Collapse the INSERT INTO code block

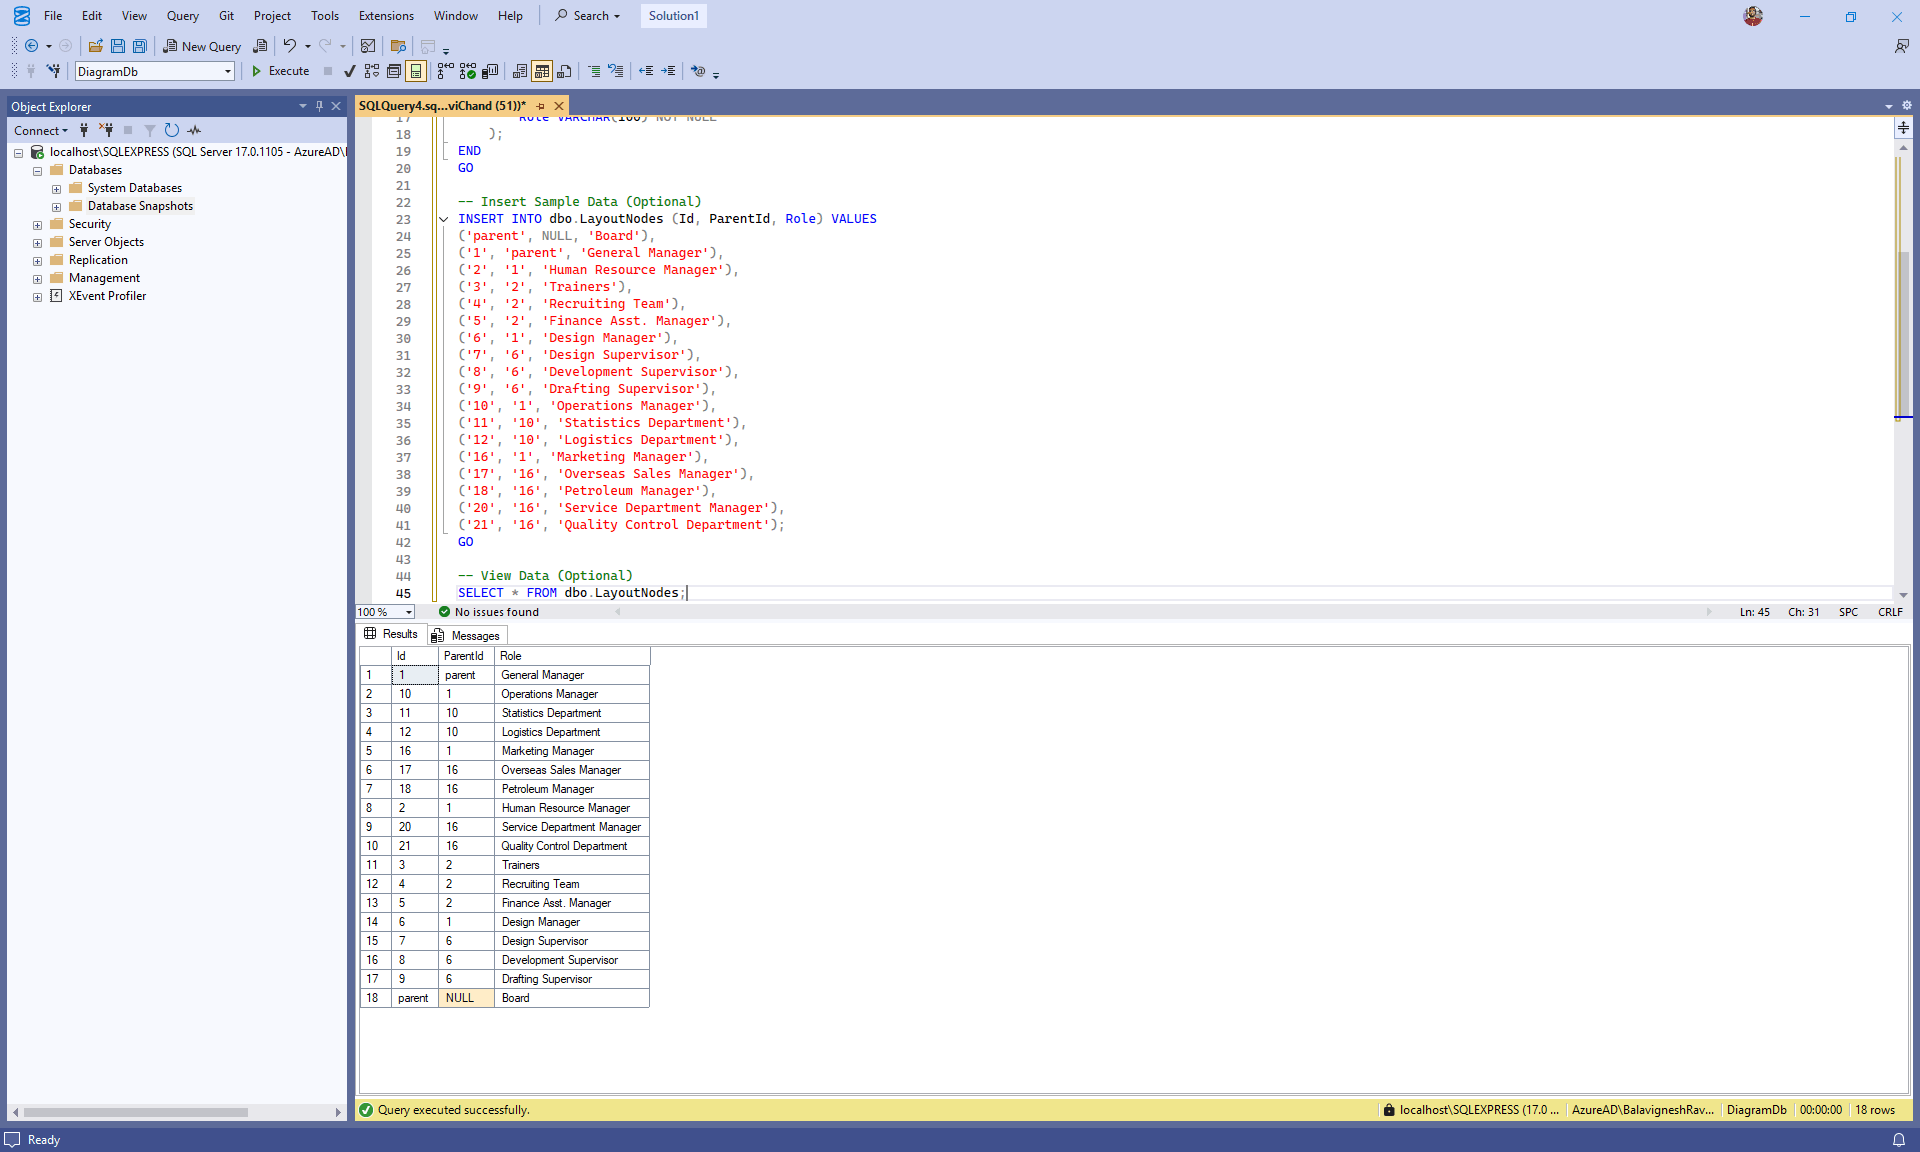click(x=443, y=219)
